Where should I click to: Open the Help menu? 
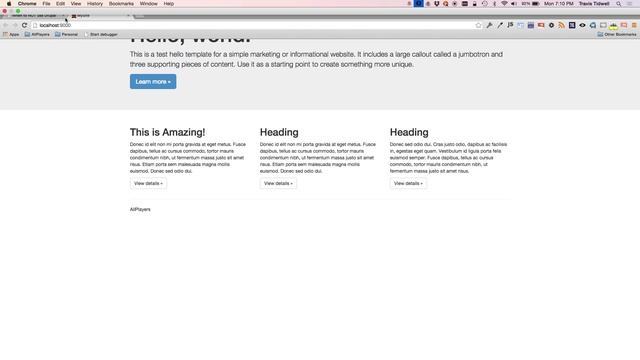click(x=169, y=4)
